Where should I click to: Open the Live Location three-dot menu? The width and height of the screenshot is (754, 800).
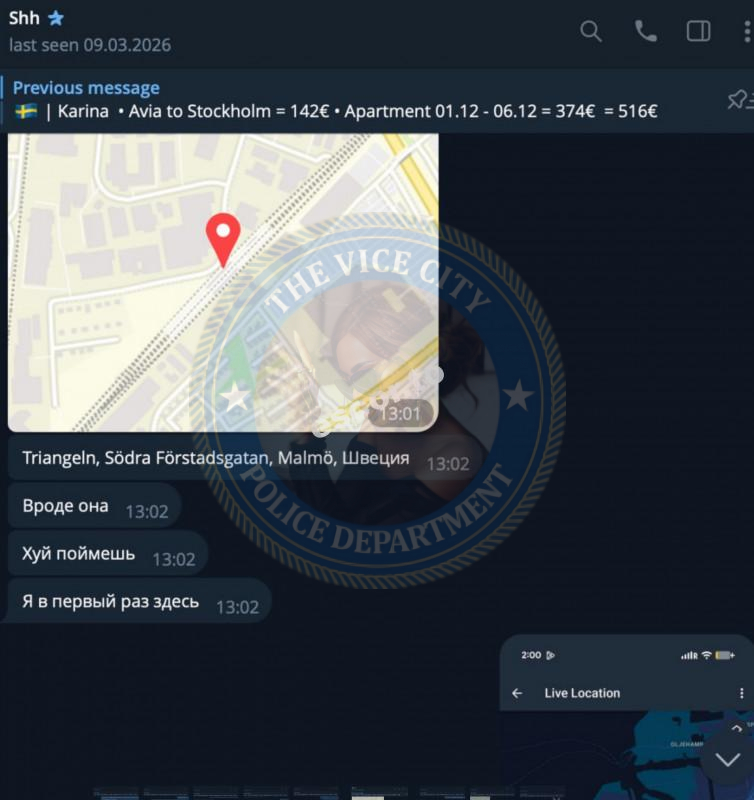coord(741,693)
